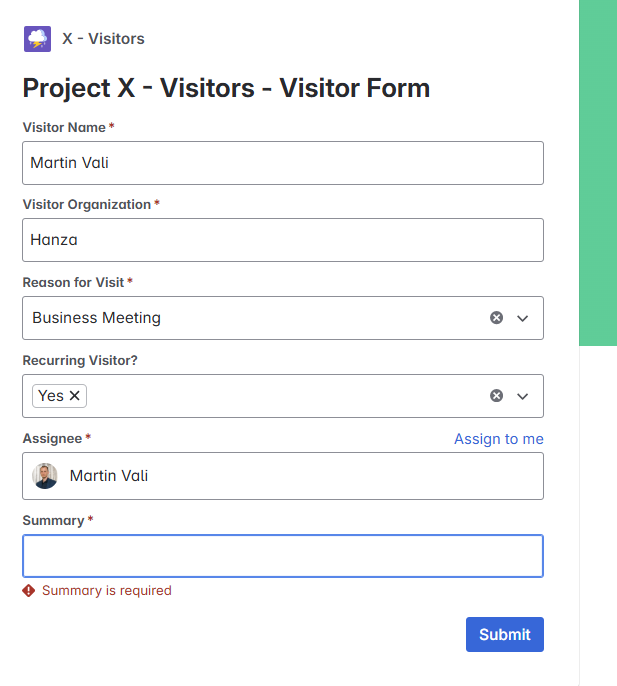This screenshot has width=617, height=686.
Task: Clear all Recurring Visitor selections
Action: click(496, 396)
